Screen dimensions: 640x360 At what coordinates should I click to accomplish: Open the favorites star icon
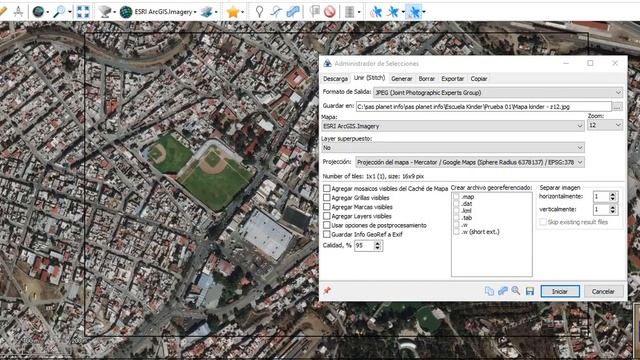[x=233, y=12]
